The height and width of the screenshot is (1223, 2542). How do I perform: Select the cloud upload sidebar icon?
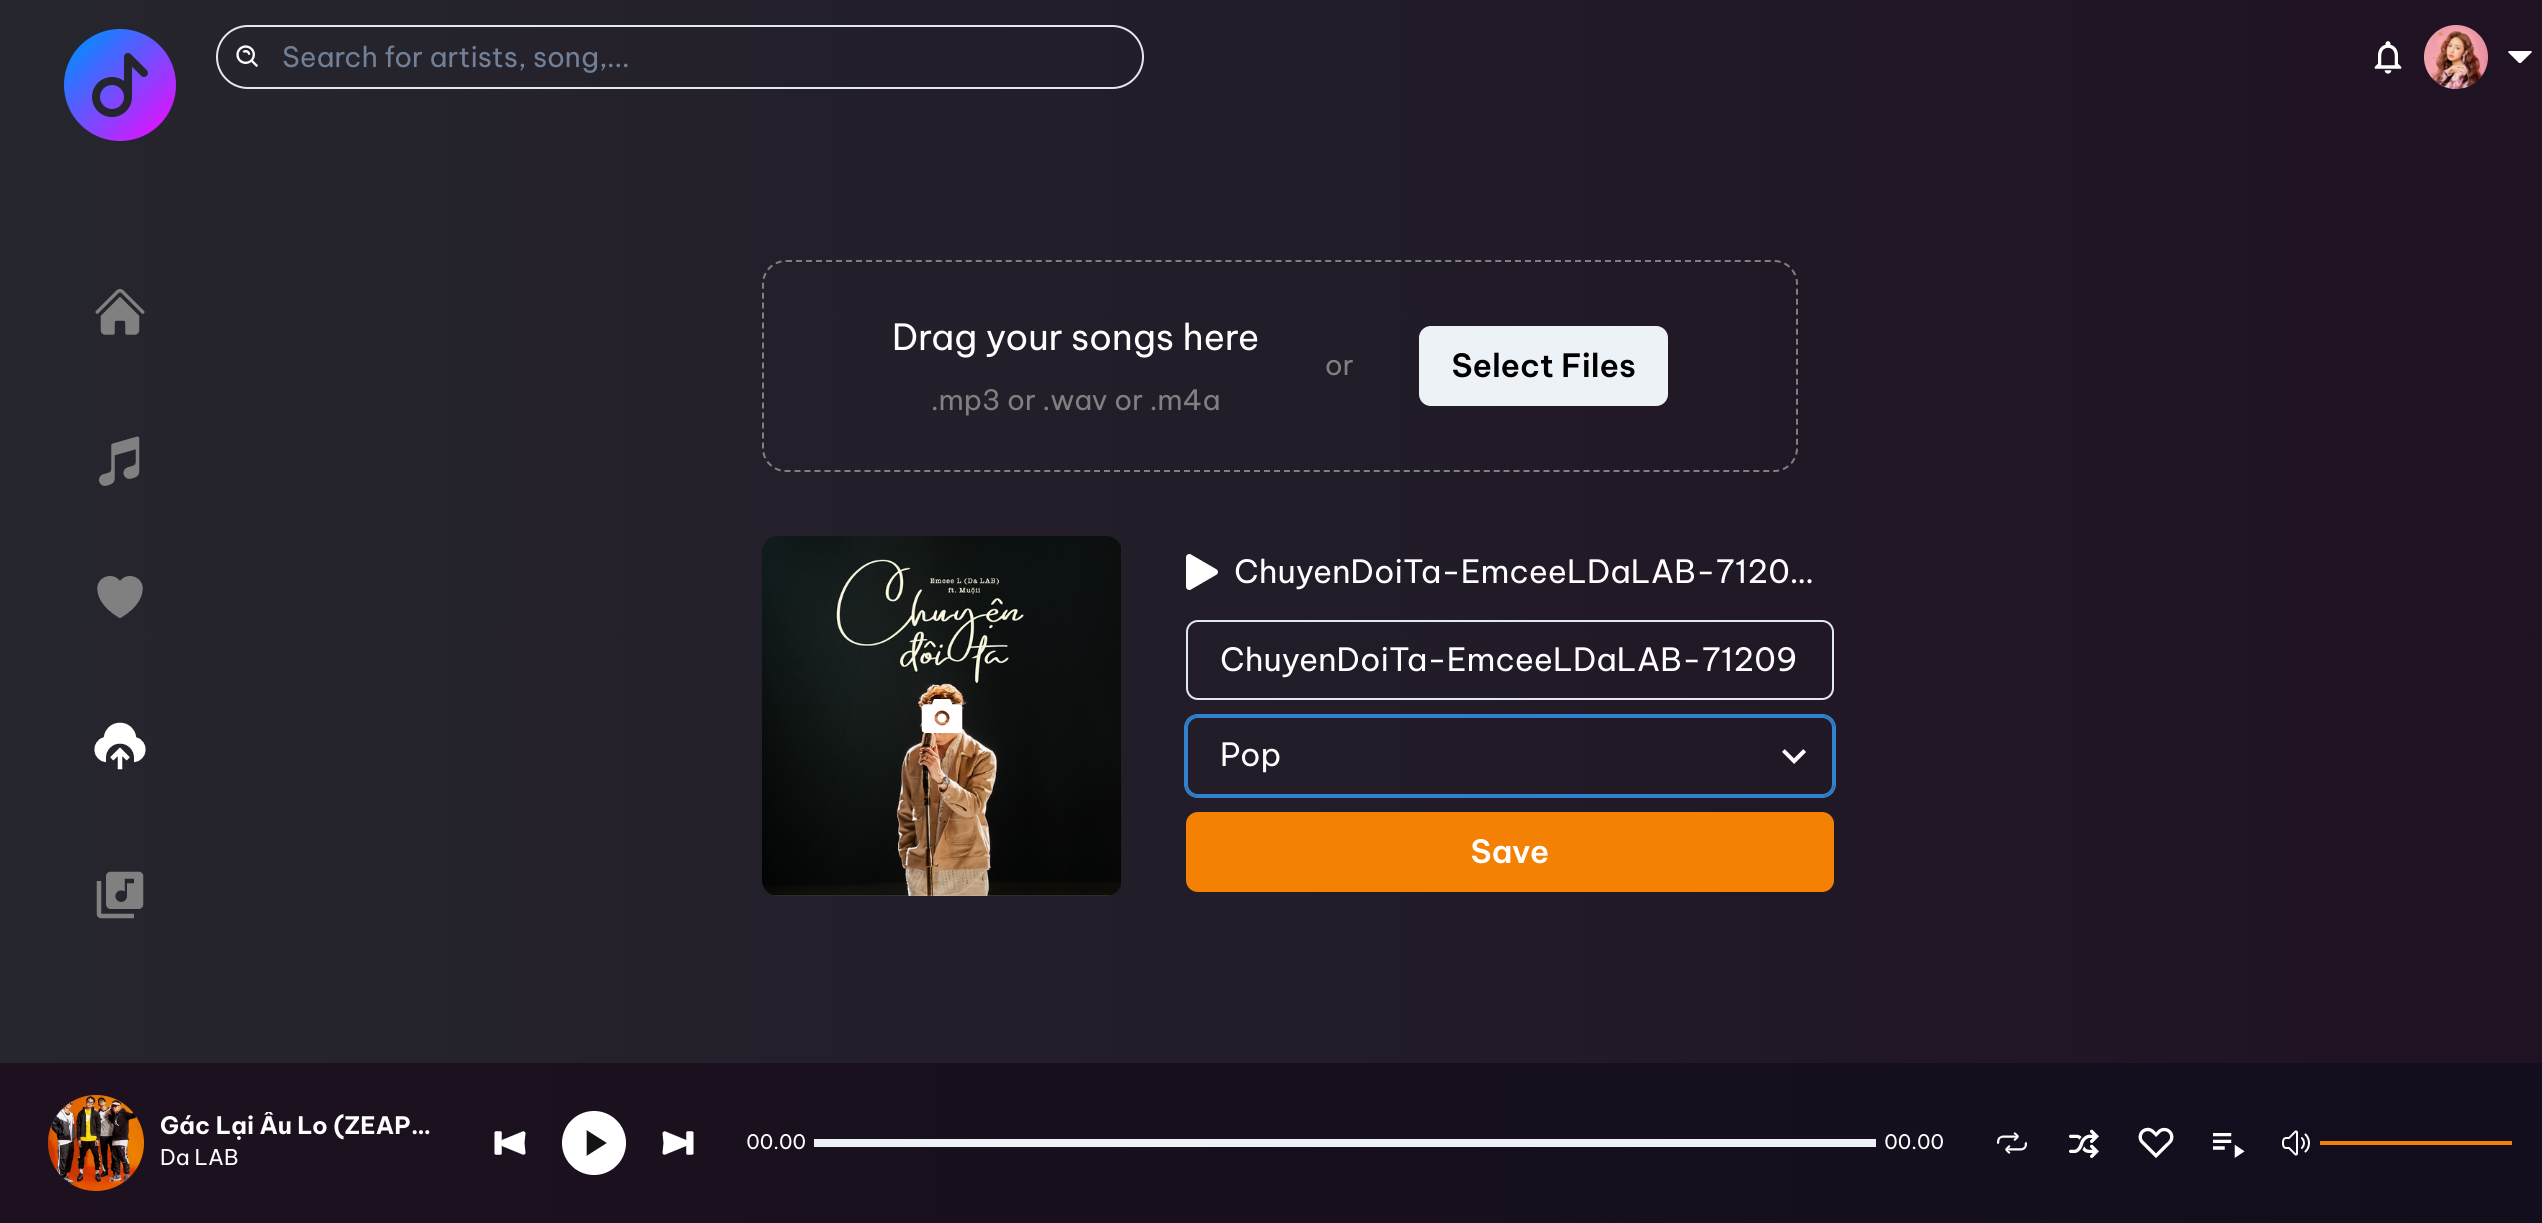click(x=120, y=746)
